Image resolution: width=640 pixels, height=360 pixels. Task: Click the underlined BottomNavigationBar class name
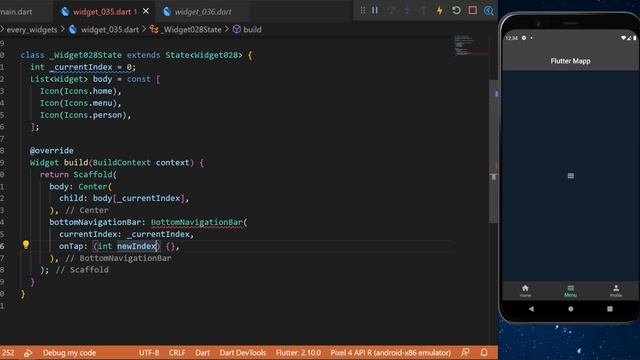point(197,222)
